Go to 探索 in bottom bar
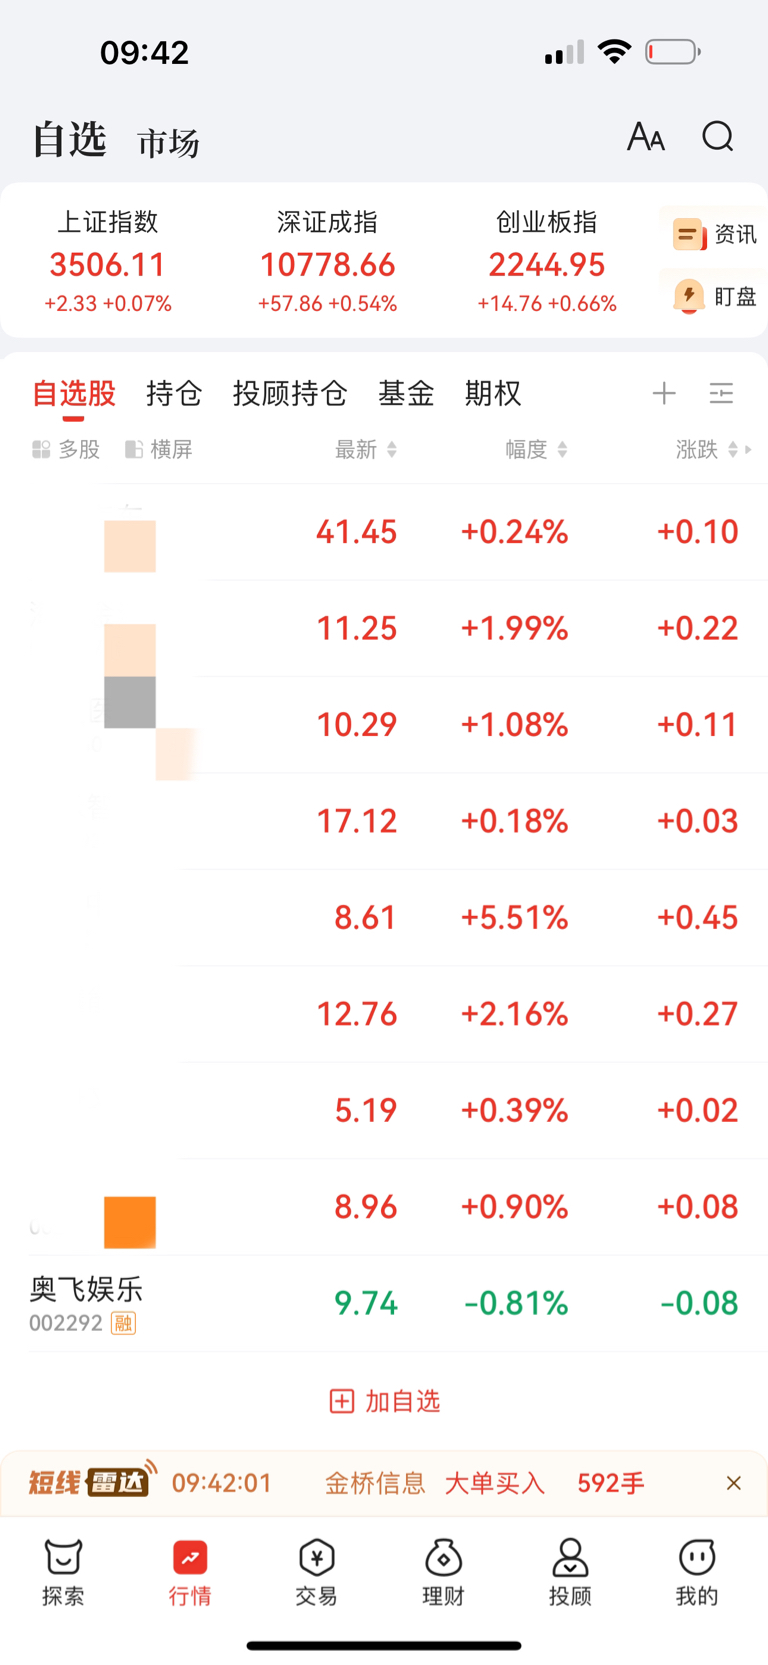Viewport: 768px width, 1665px height. [63, 1572]
